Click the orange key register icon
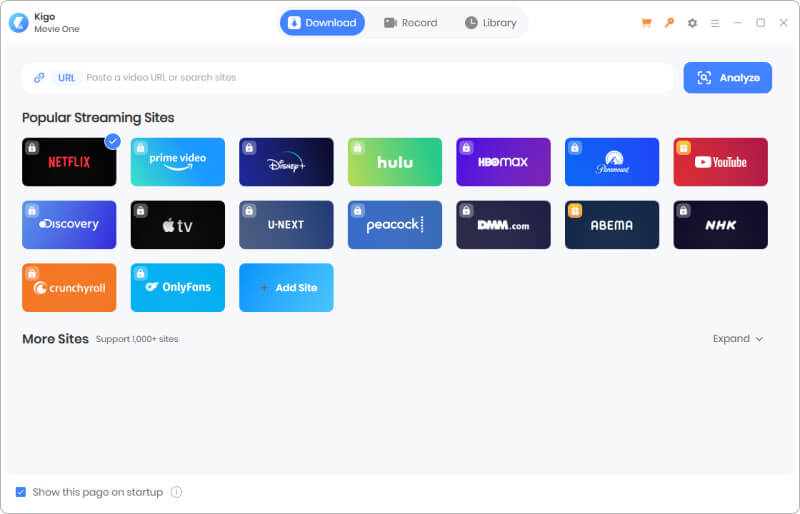Screen dimensions: 800x514 [669, 23]
